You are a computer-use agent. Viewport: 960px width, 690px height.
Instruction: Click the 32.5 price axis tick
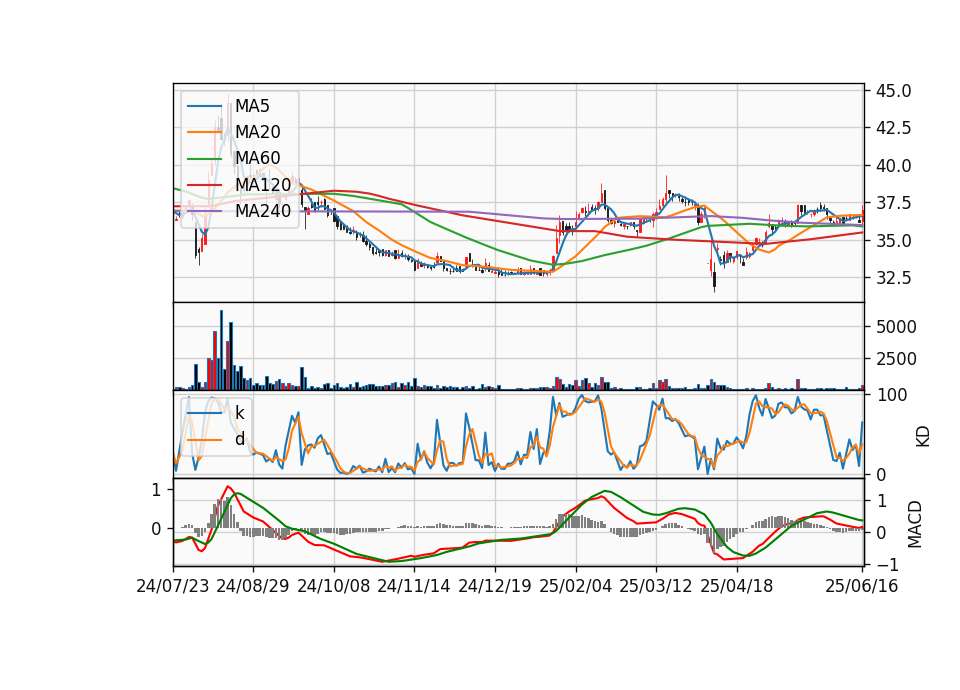click(x=894, y=277)
